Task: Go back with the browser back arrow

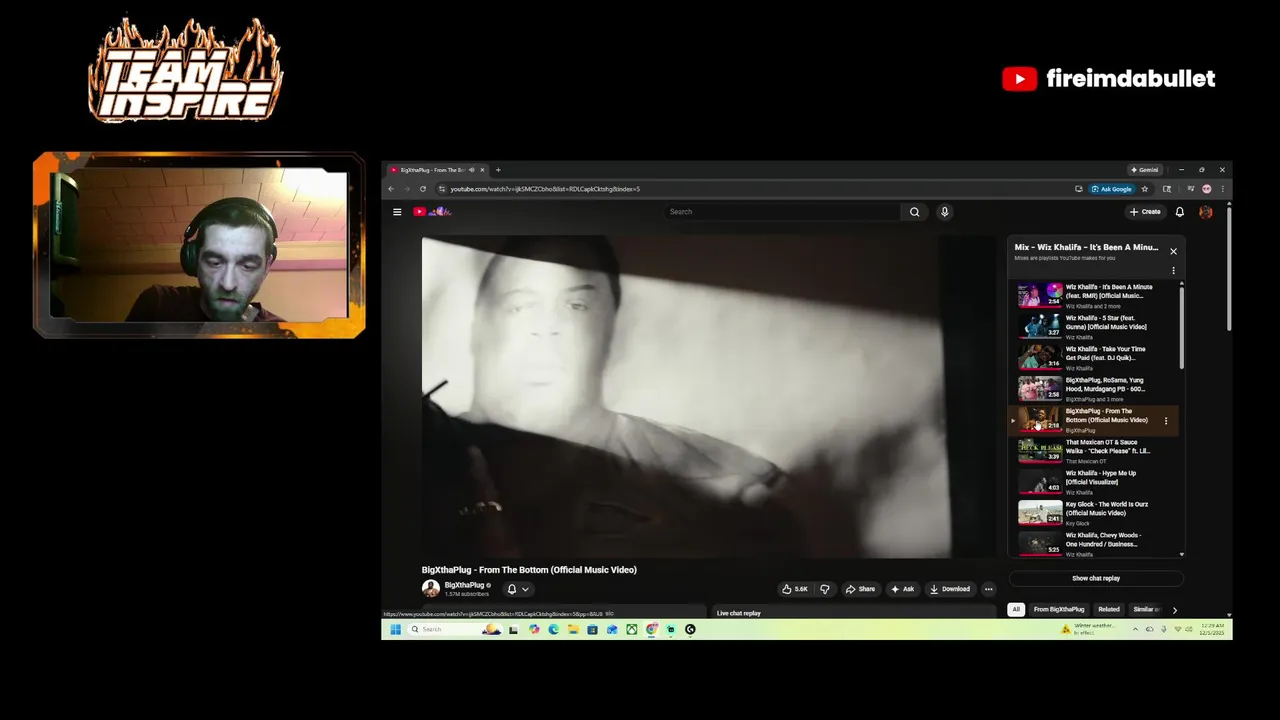Action: 391,189
